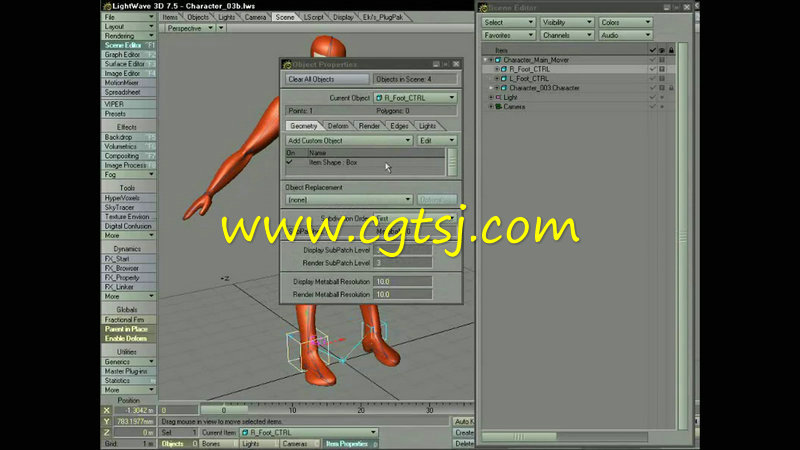Switch to the Items tab
Image resolution: width=800 pixels, height=450 pixels.
coord(169,17)
